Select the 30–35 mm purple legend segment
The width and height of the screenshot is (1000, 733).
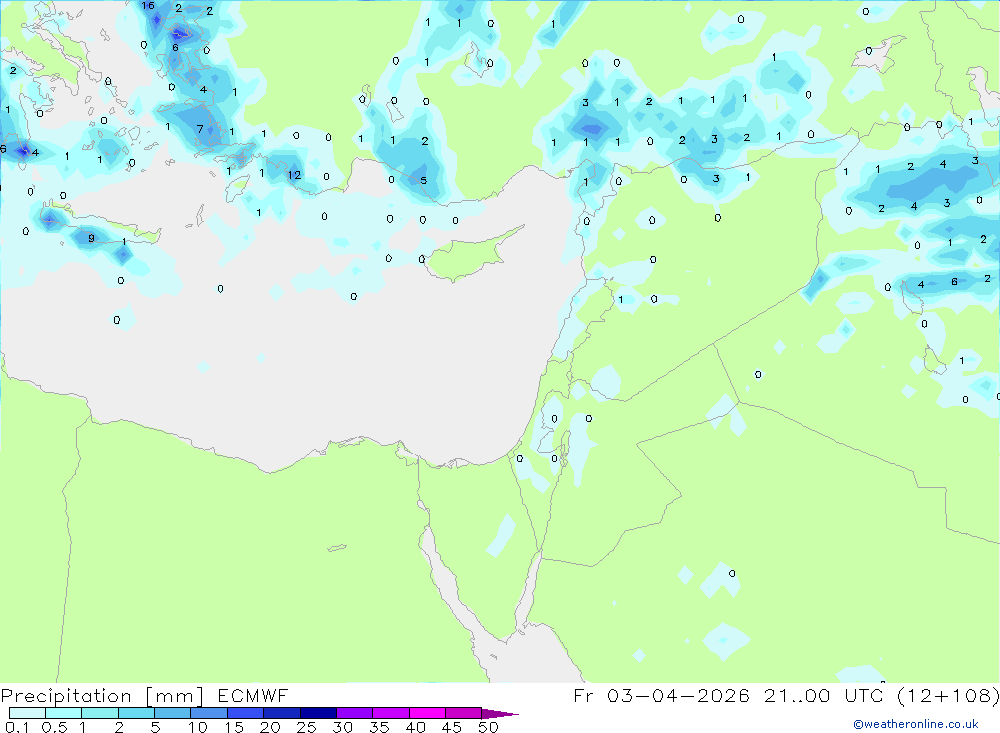[x=355, y=713]
